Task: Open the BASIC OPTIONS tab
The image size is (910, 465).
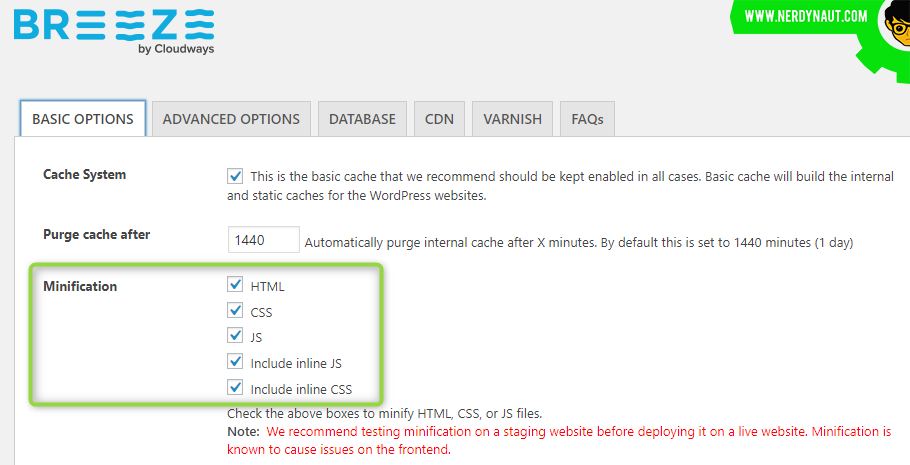Action: click(x=83, y=119)
